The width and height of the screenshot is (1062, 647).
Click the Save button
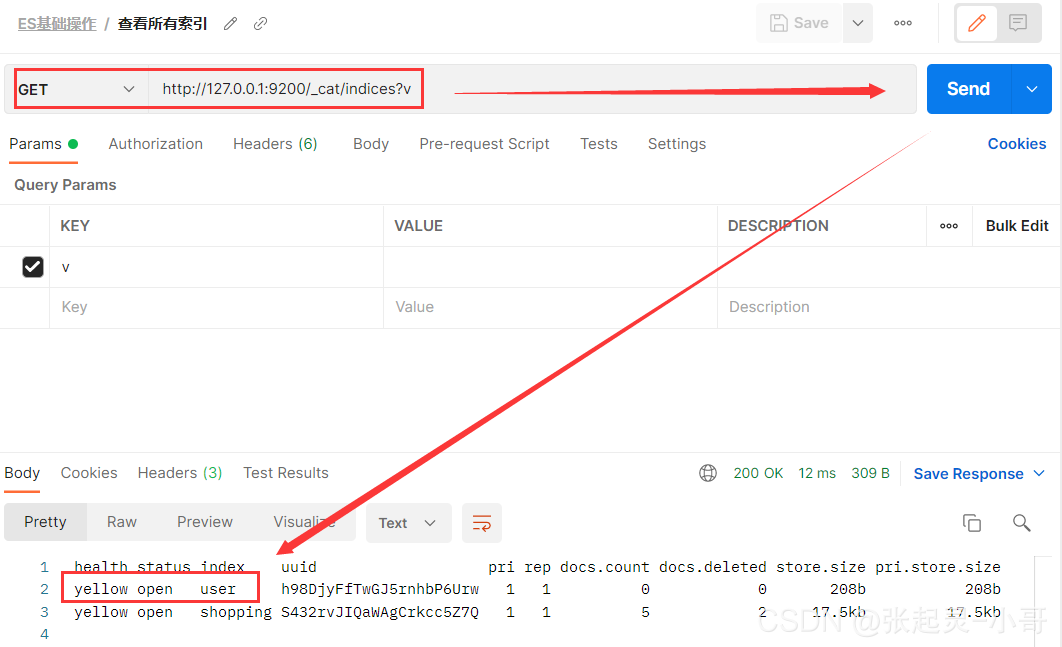click(799, 23)
